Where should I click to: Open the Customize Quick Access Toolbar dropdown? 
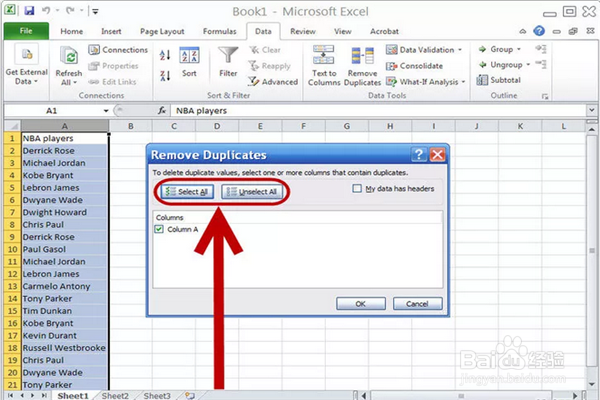[x=95, y=11]
